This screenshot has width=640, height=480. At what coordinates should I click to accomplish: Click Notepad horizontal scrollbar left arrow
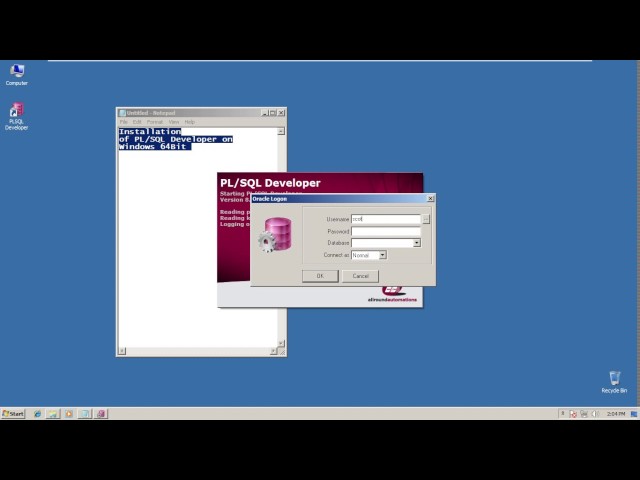pyautogui.click(x=122, y=351)
